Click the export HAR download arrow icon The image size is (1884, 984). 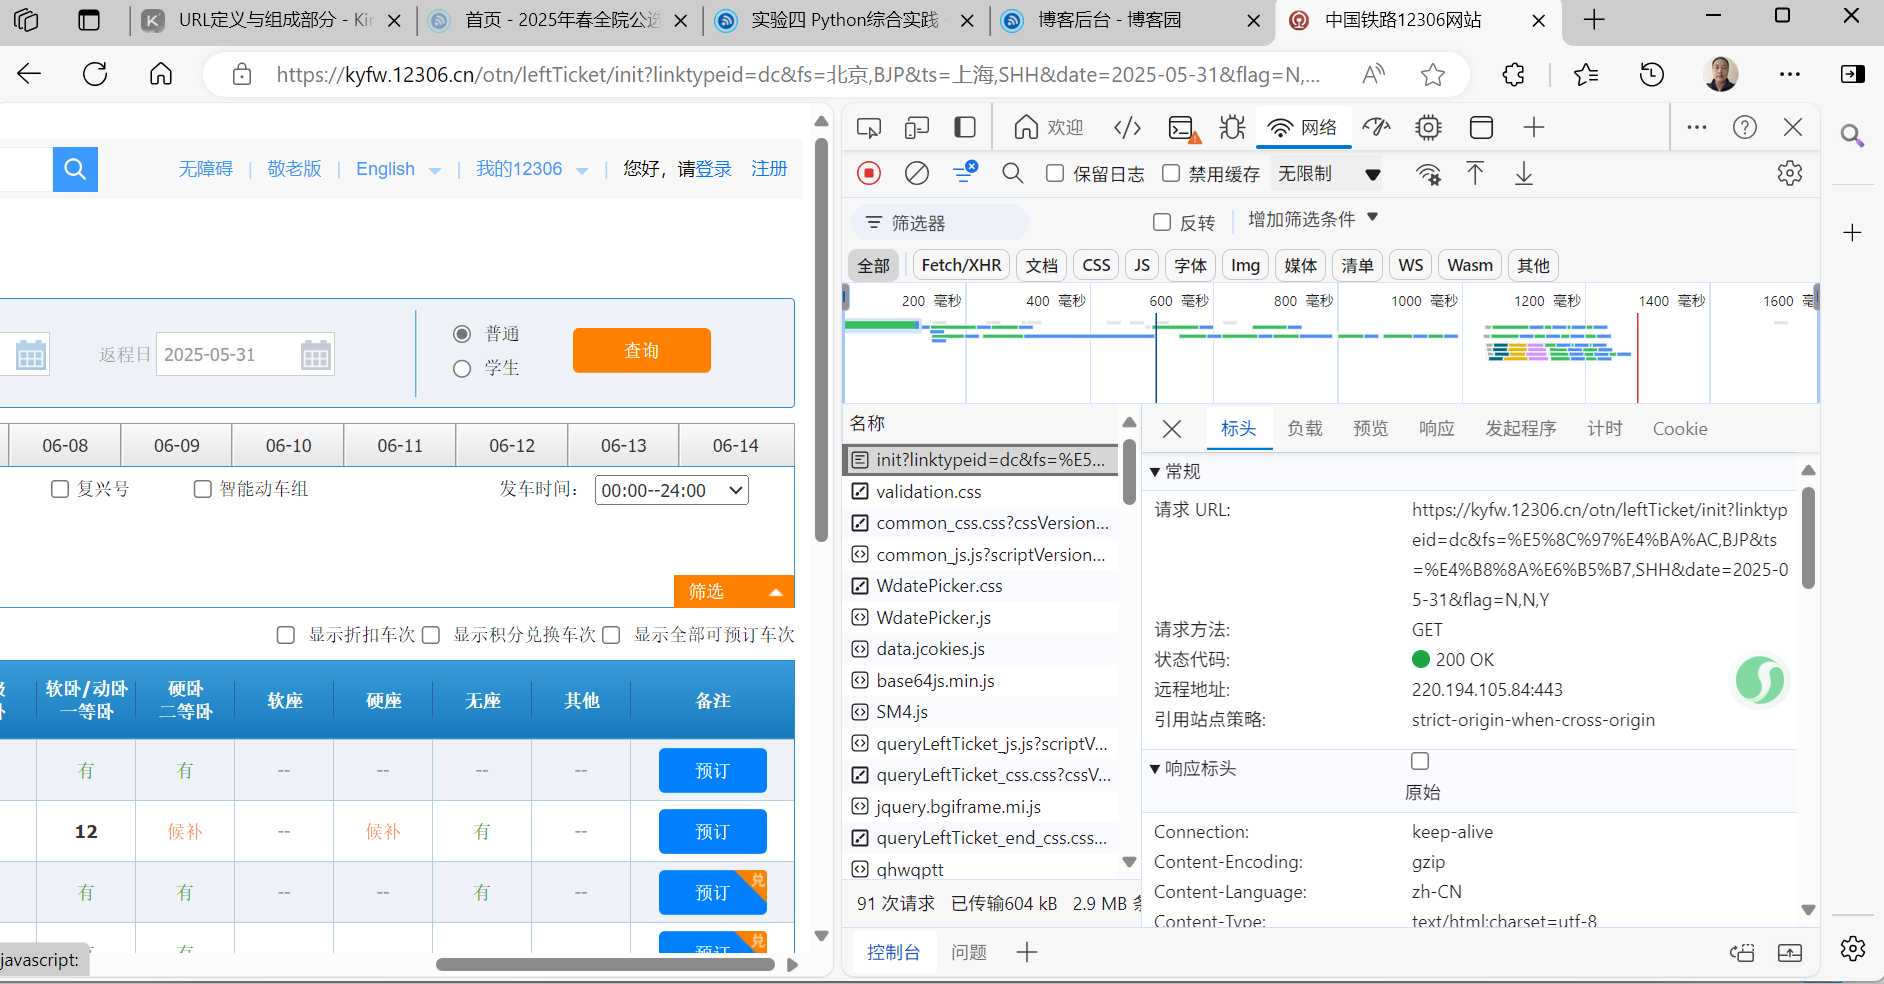tap(1523, 173)
